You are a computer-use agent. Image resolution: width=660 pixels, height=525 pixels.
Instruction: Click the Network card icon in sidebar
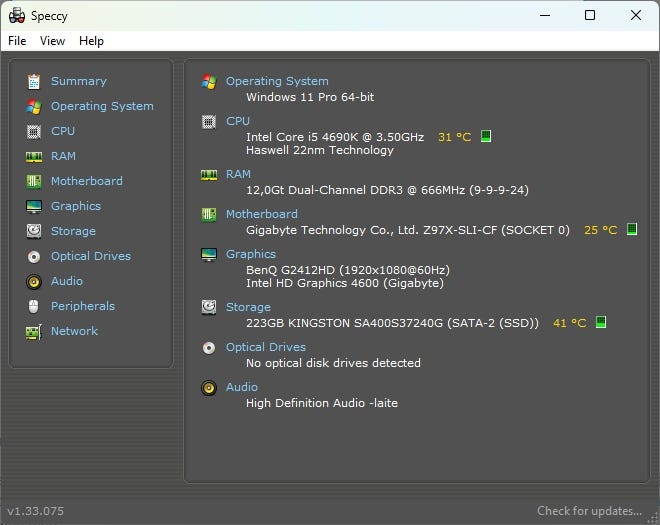[34, 332]
